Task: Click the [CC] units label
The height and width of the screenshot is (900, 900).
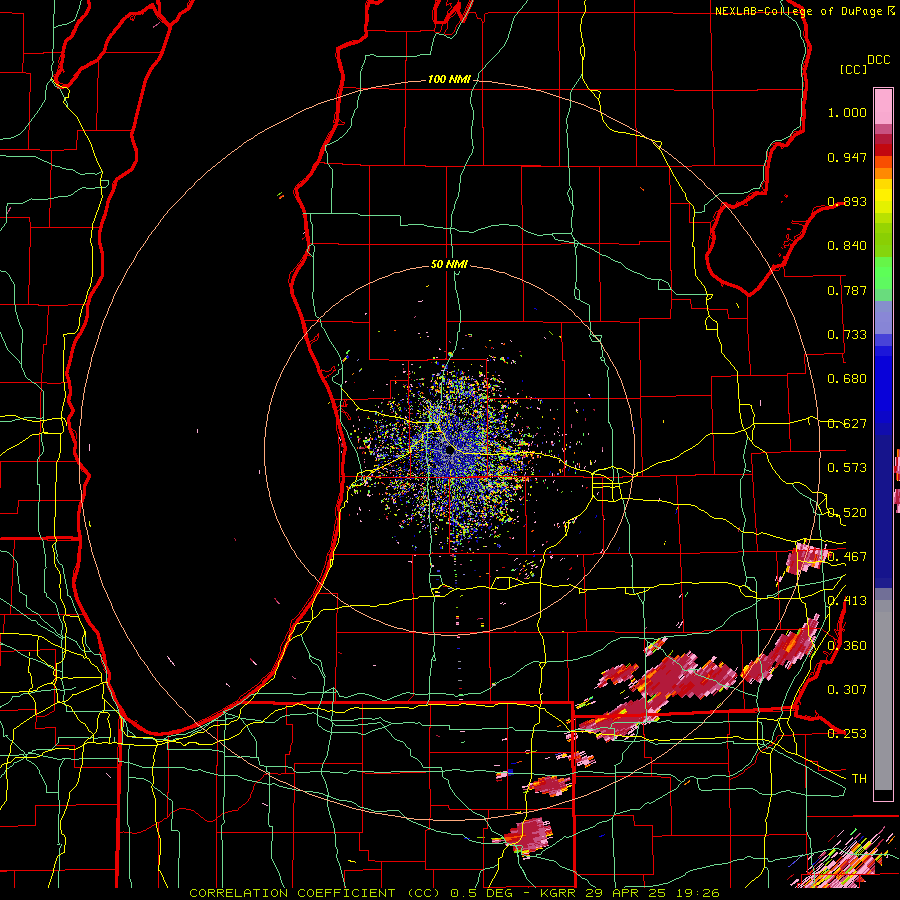Action: pyautogui.click(x=853, y=69)
